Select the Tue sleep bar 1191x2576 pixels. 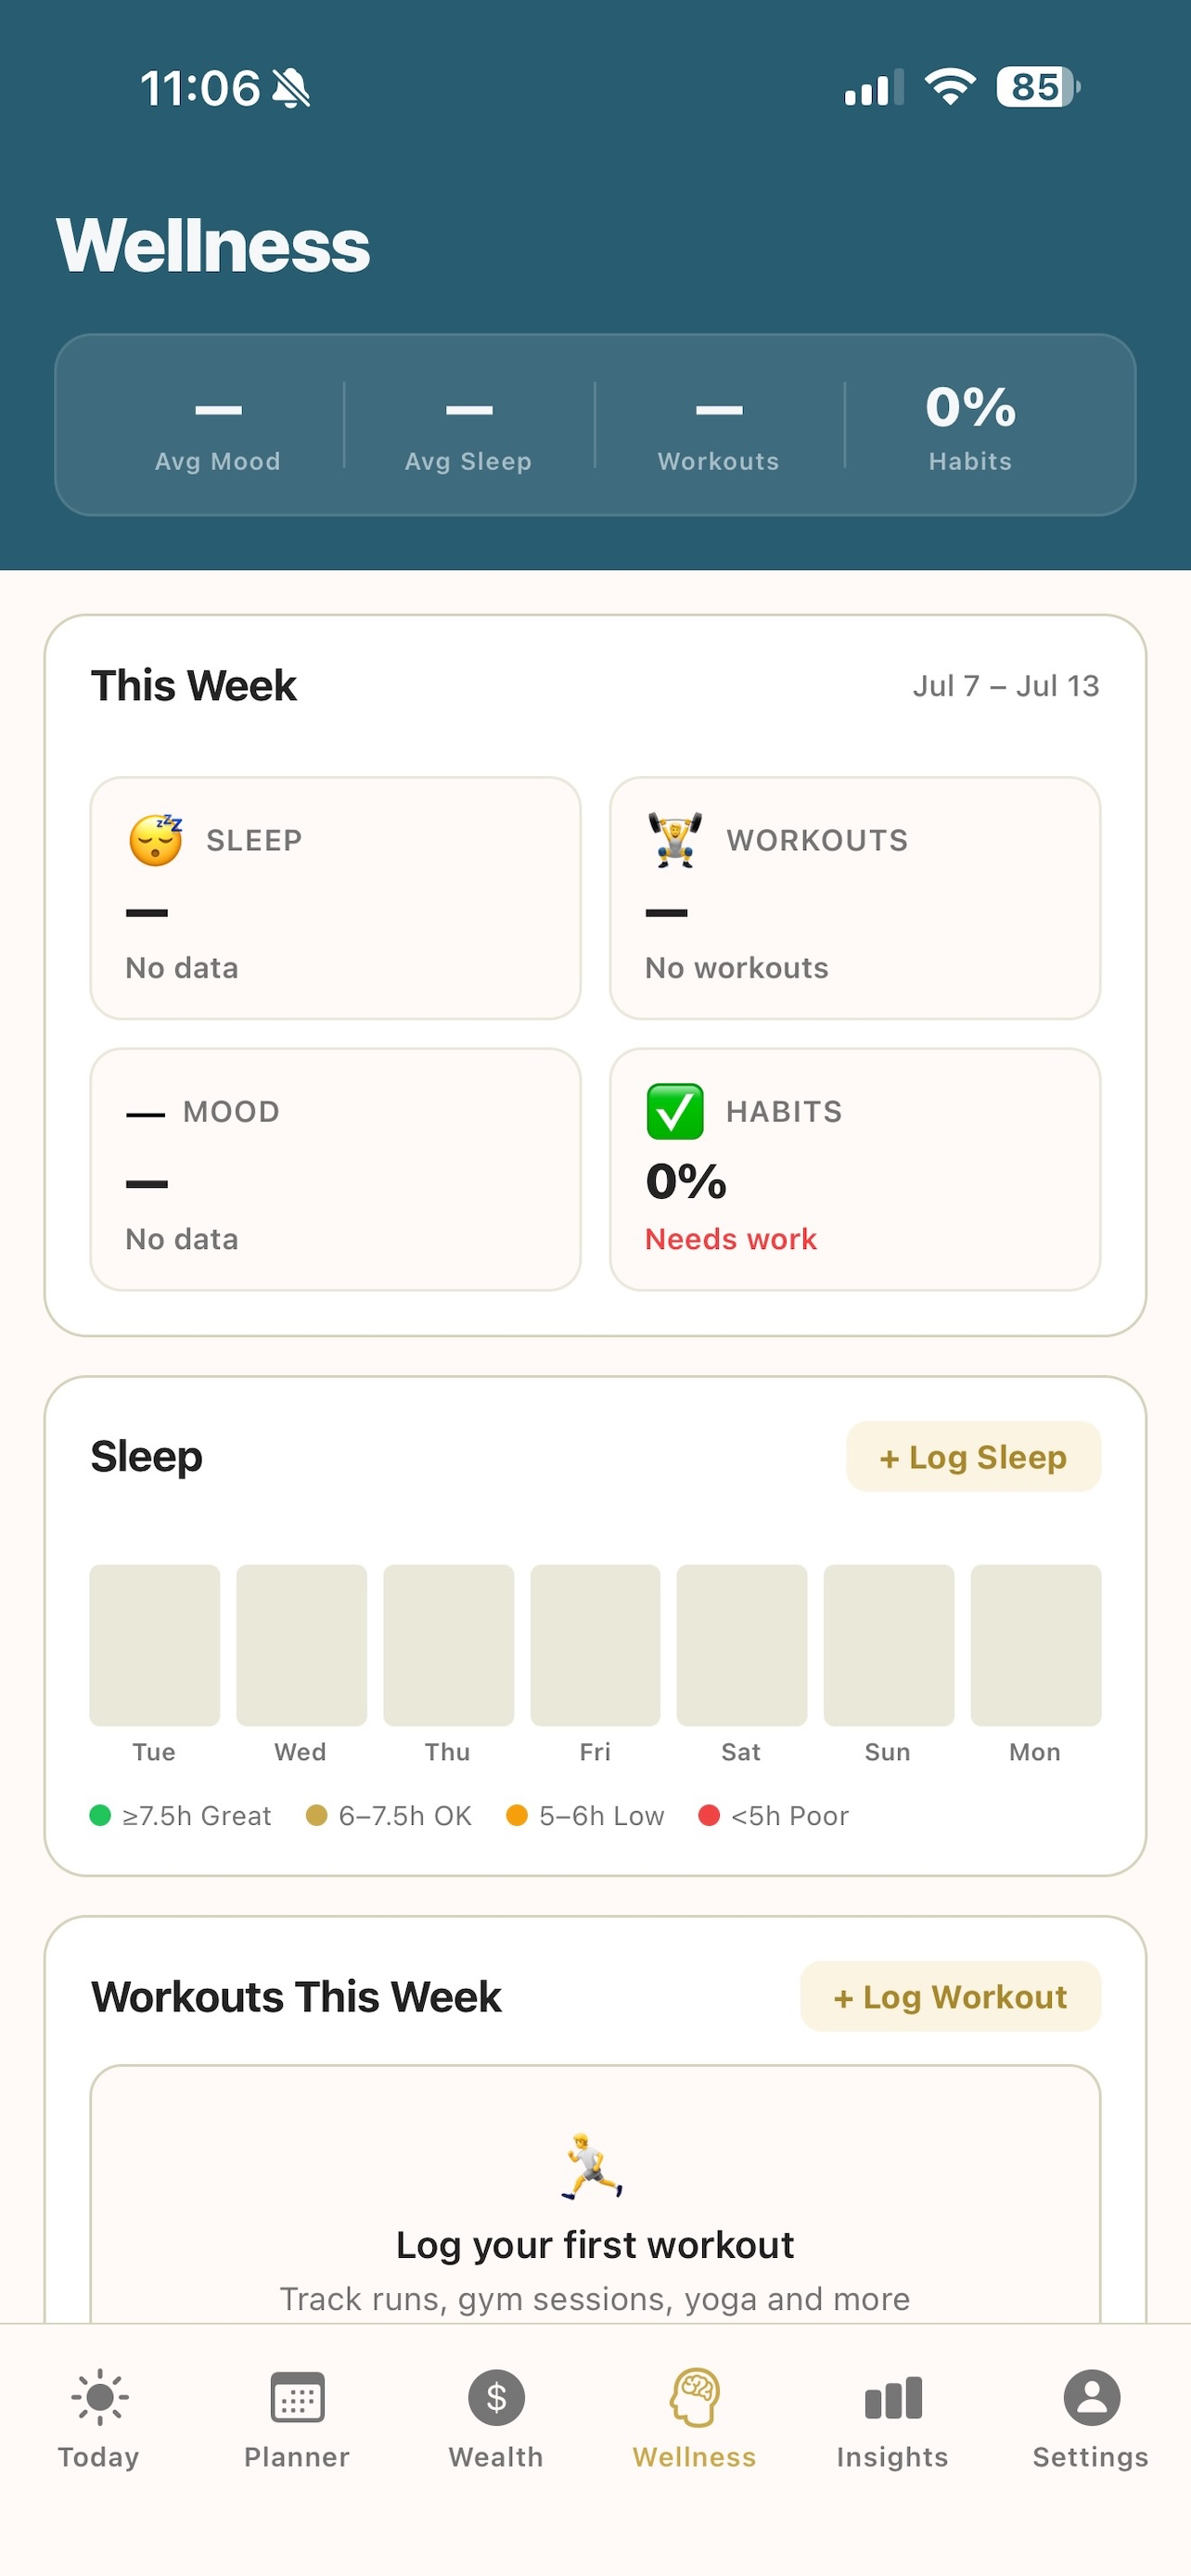point(154,1645)
